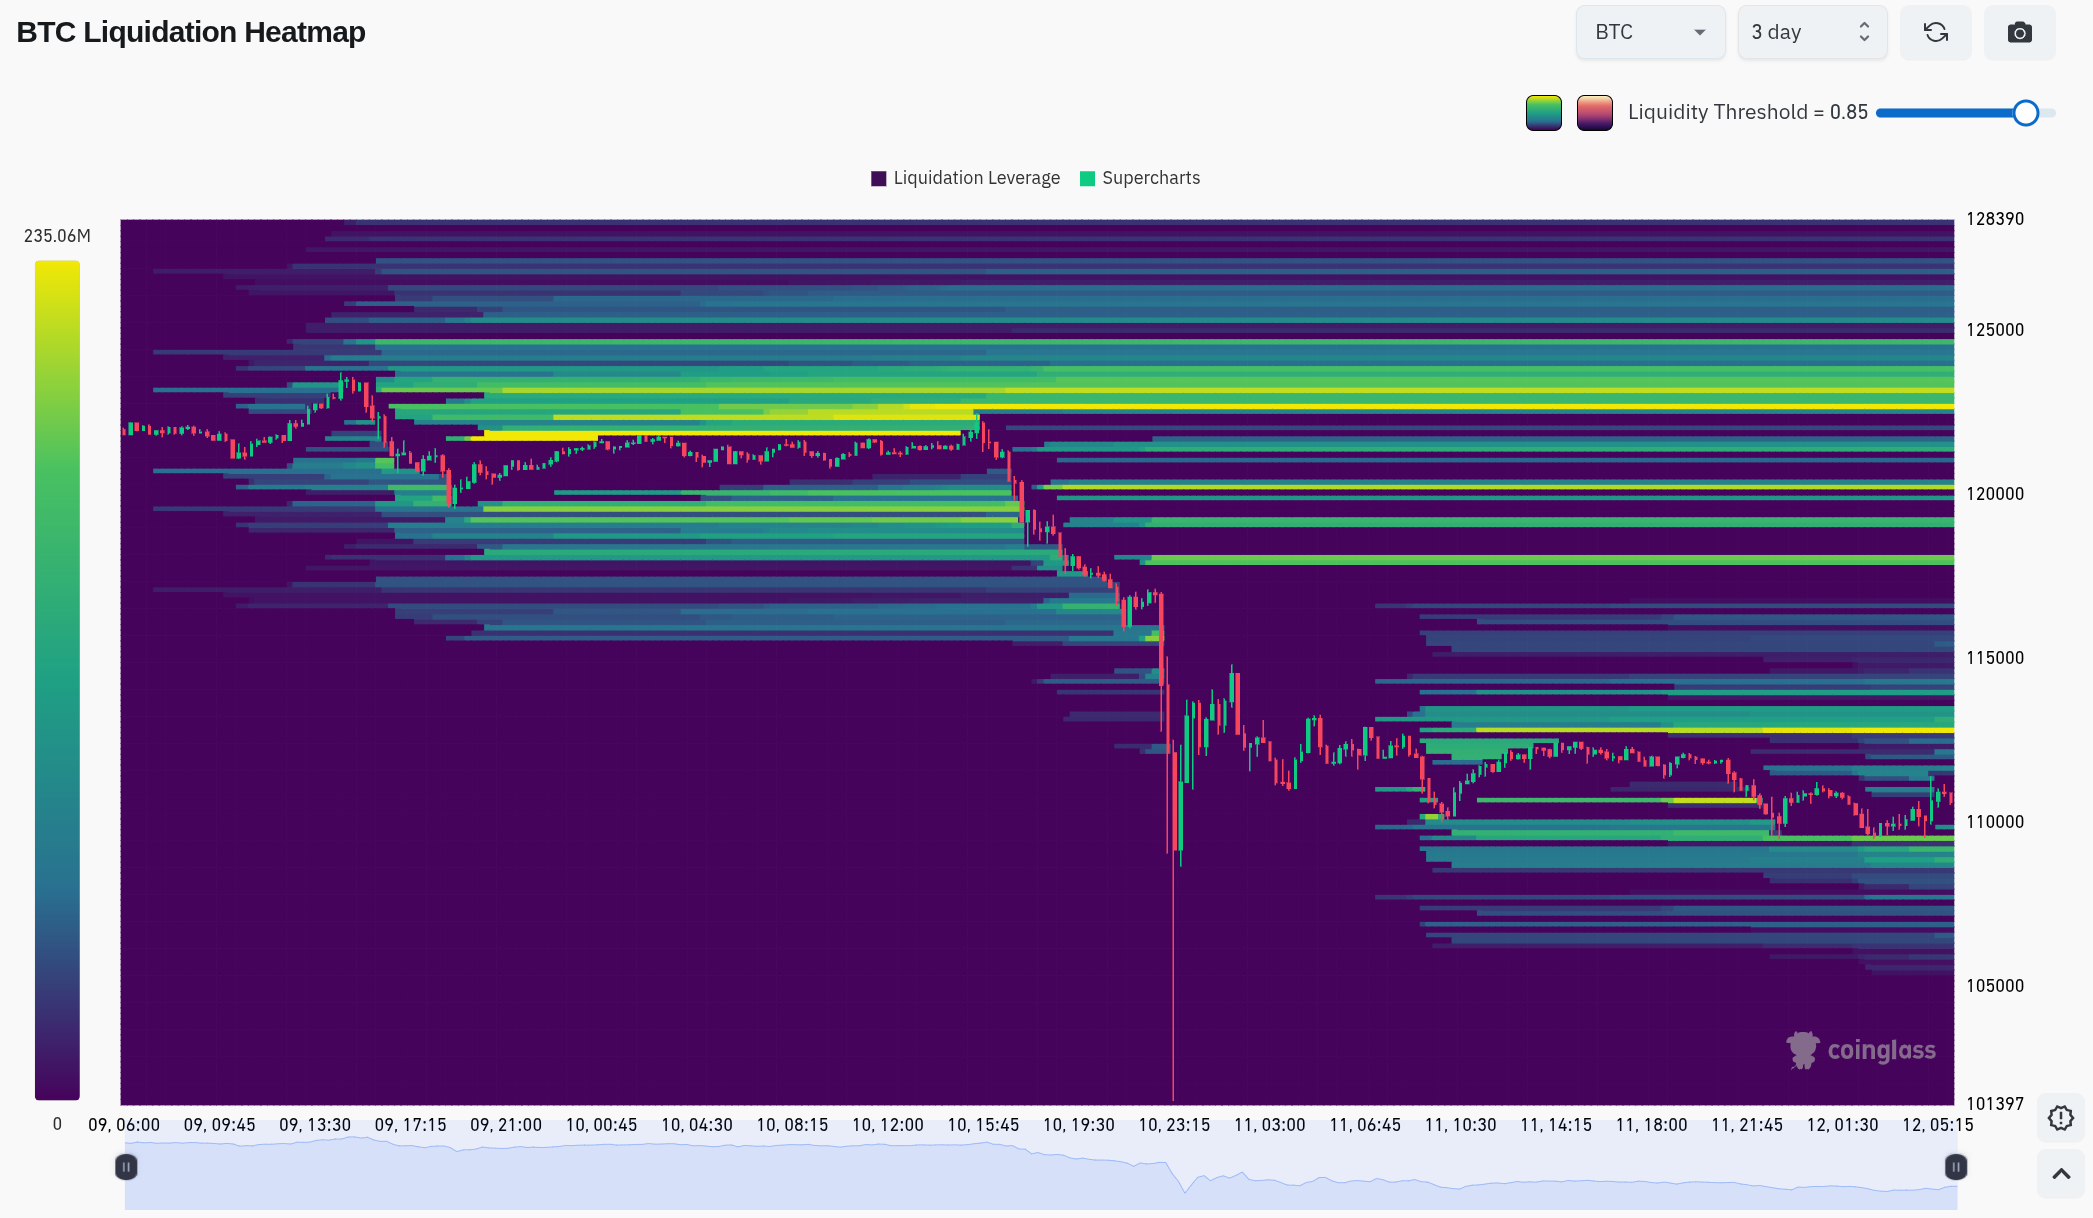Click the 09, 13:30 time axis label
The width and height of the screenshot is (2093, 1218).
pos(315,1125)
